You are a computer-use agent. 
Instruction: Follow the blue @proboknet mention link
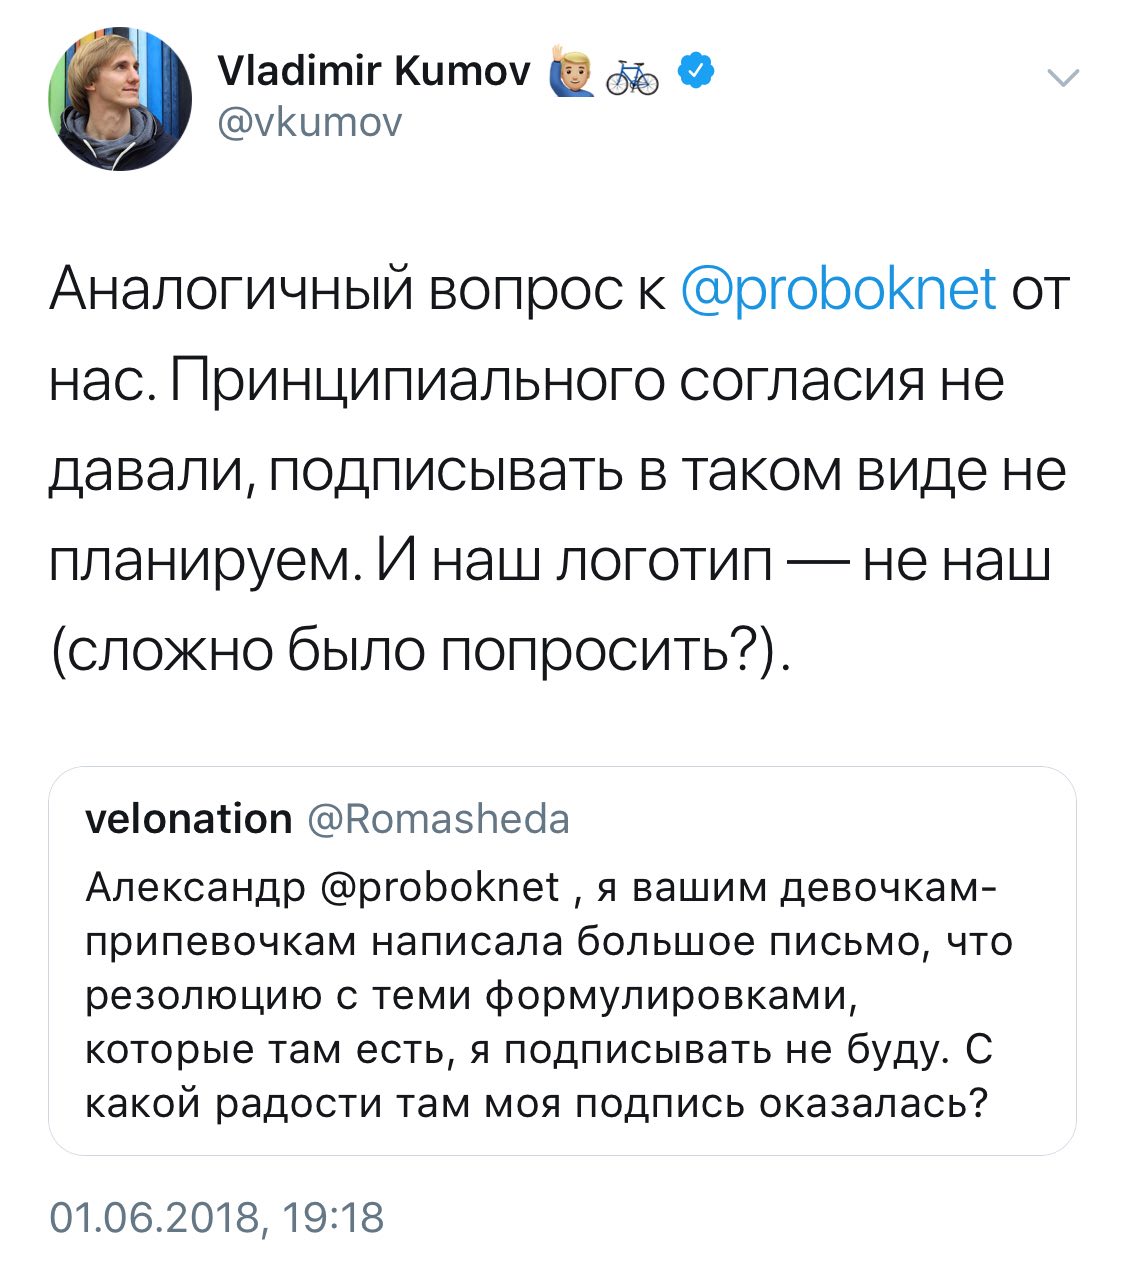tap(838, 290)
